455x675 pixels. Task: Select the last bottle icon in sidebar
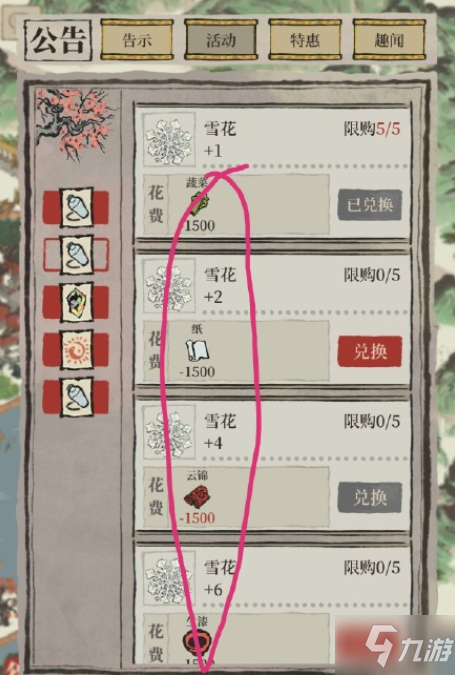(x=77, y=396)
